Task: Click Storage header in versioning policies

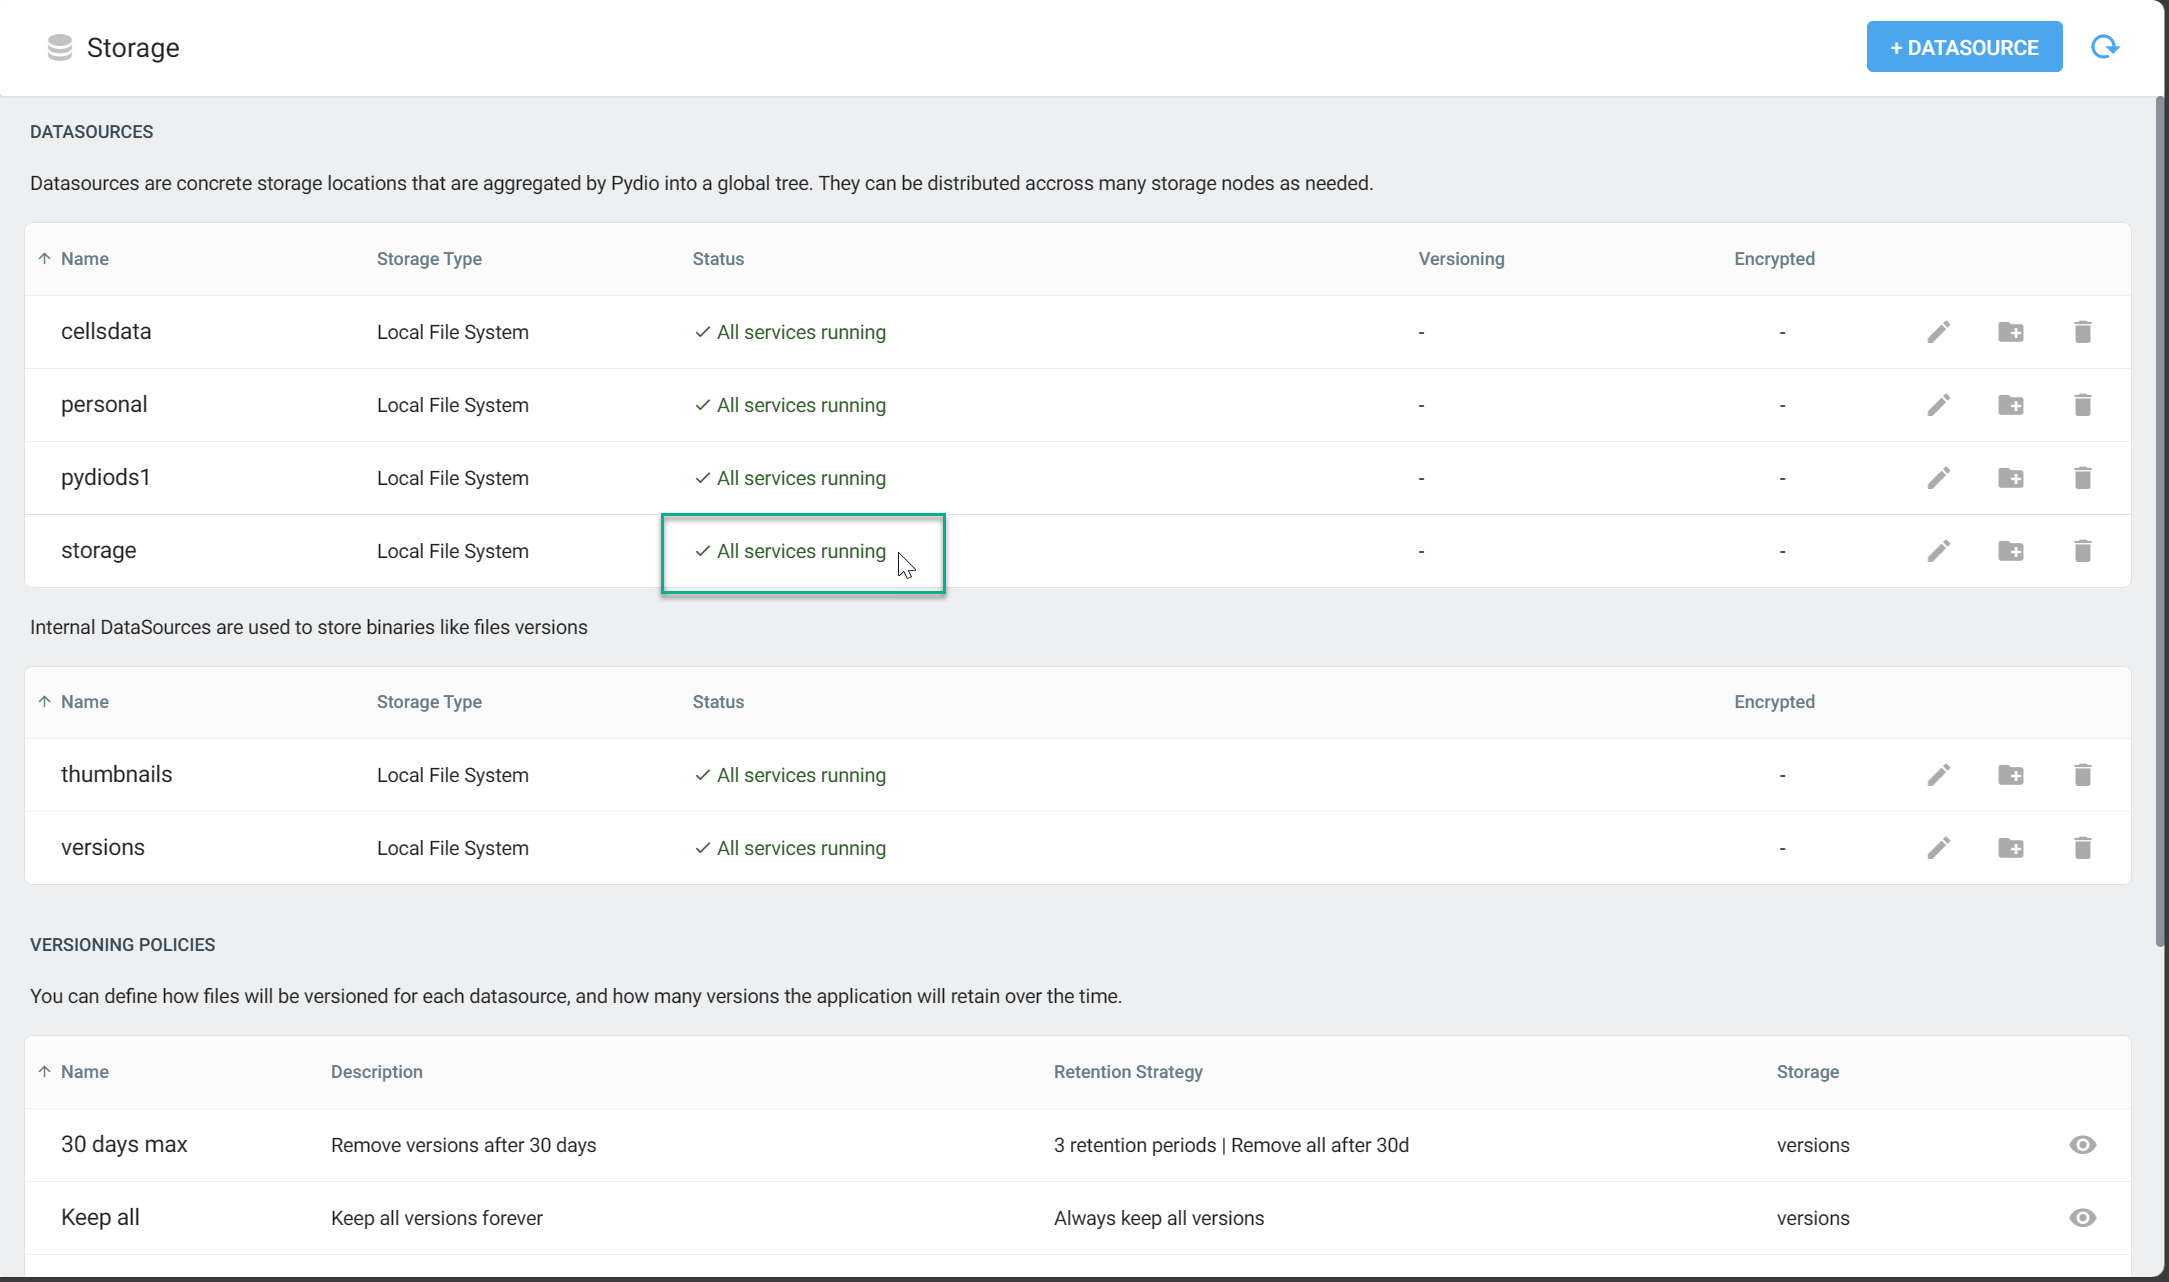Action: pyautogui.click(x=1808, y=1072)
